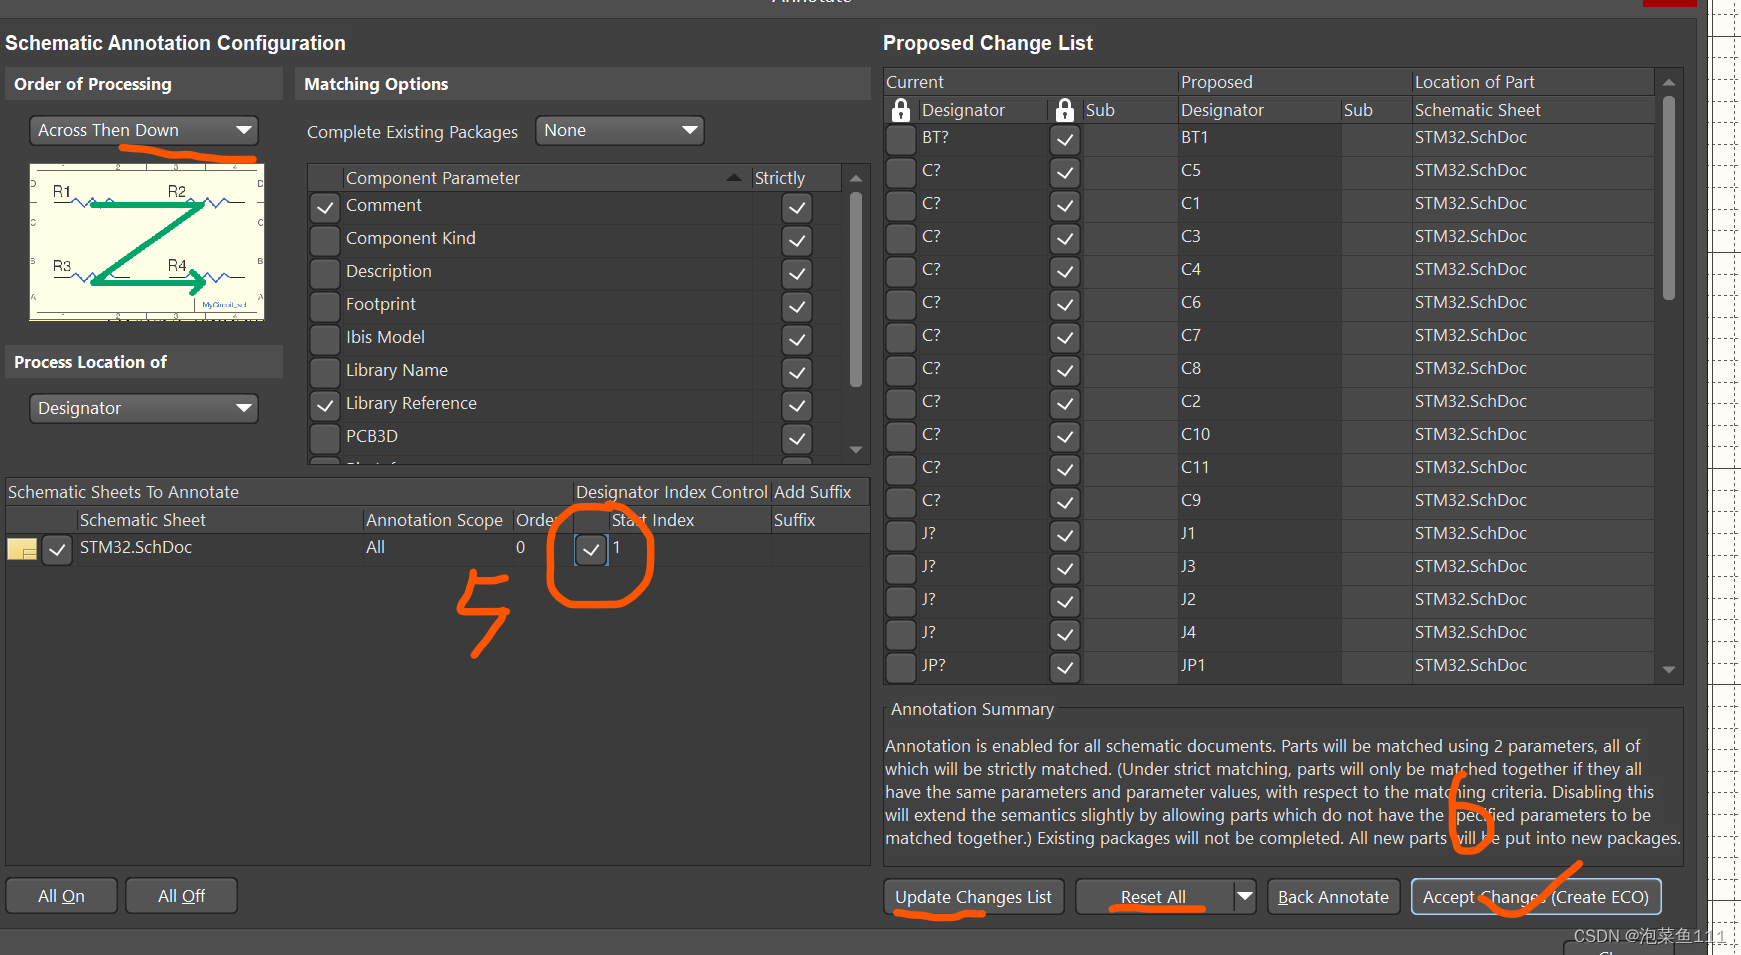Select the proposed C10 designator cell
The image size is (1741, 955).
click(1259, 435)
